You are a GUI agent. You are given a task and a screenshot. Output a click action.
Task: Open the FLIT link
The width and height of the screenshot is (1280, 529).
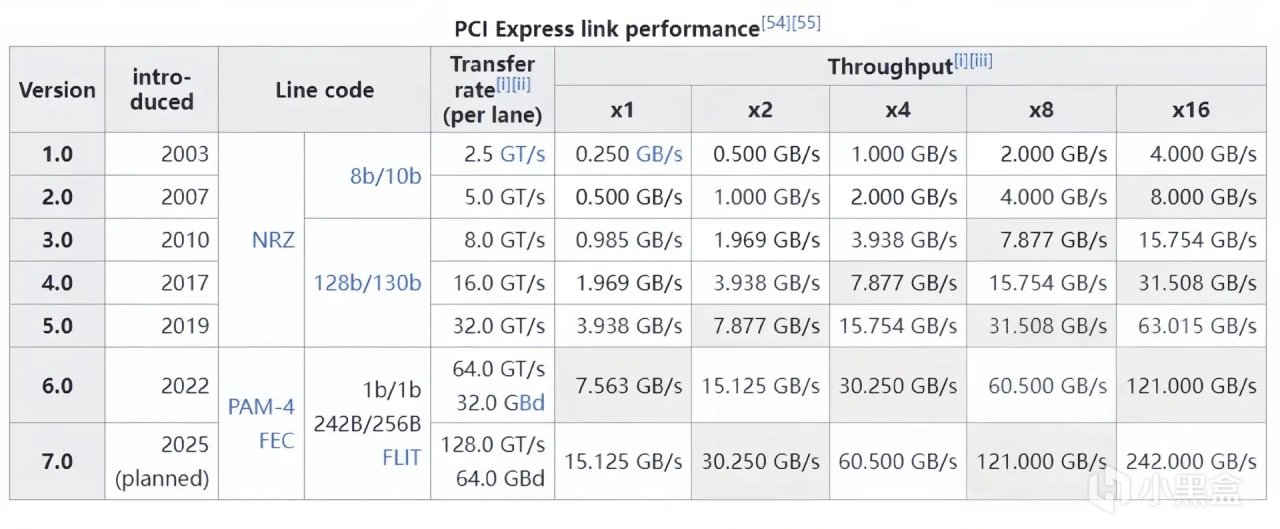pyautogui.click(x=401, y=457)
